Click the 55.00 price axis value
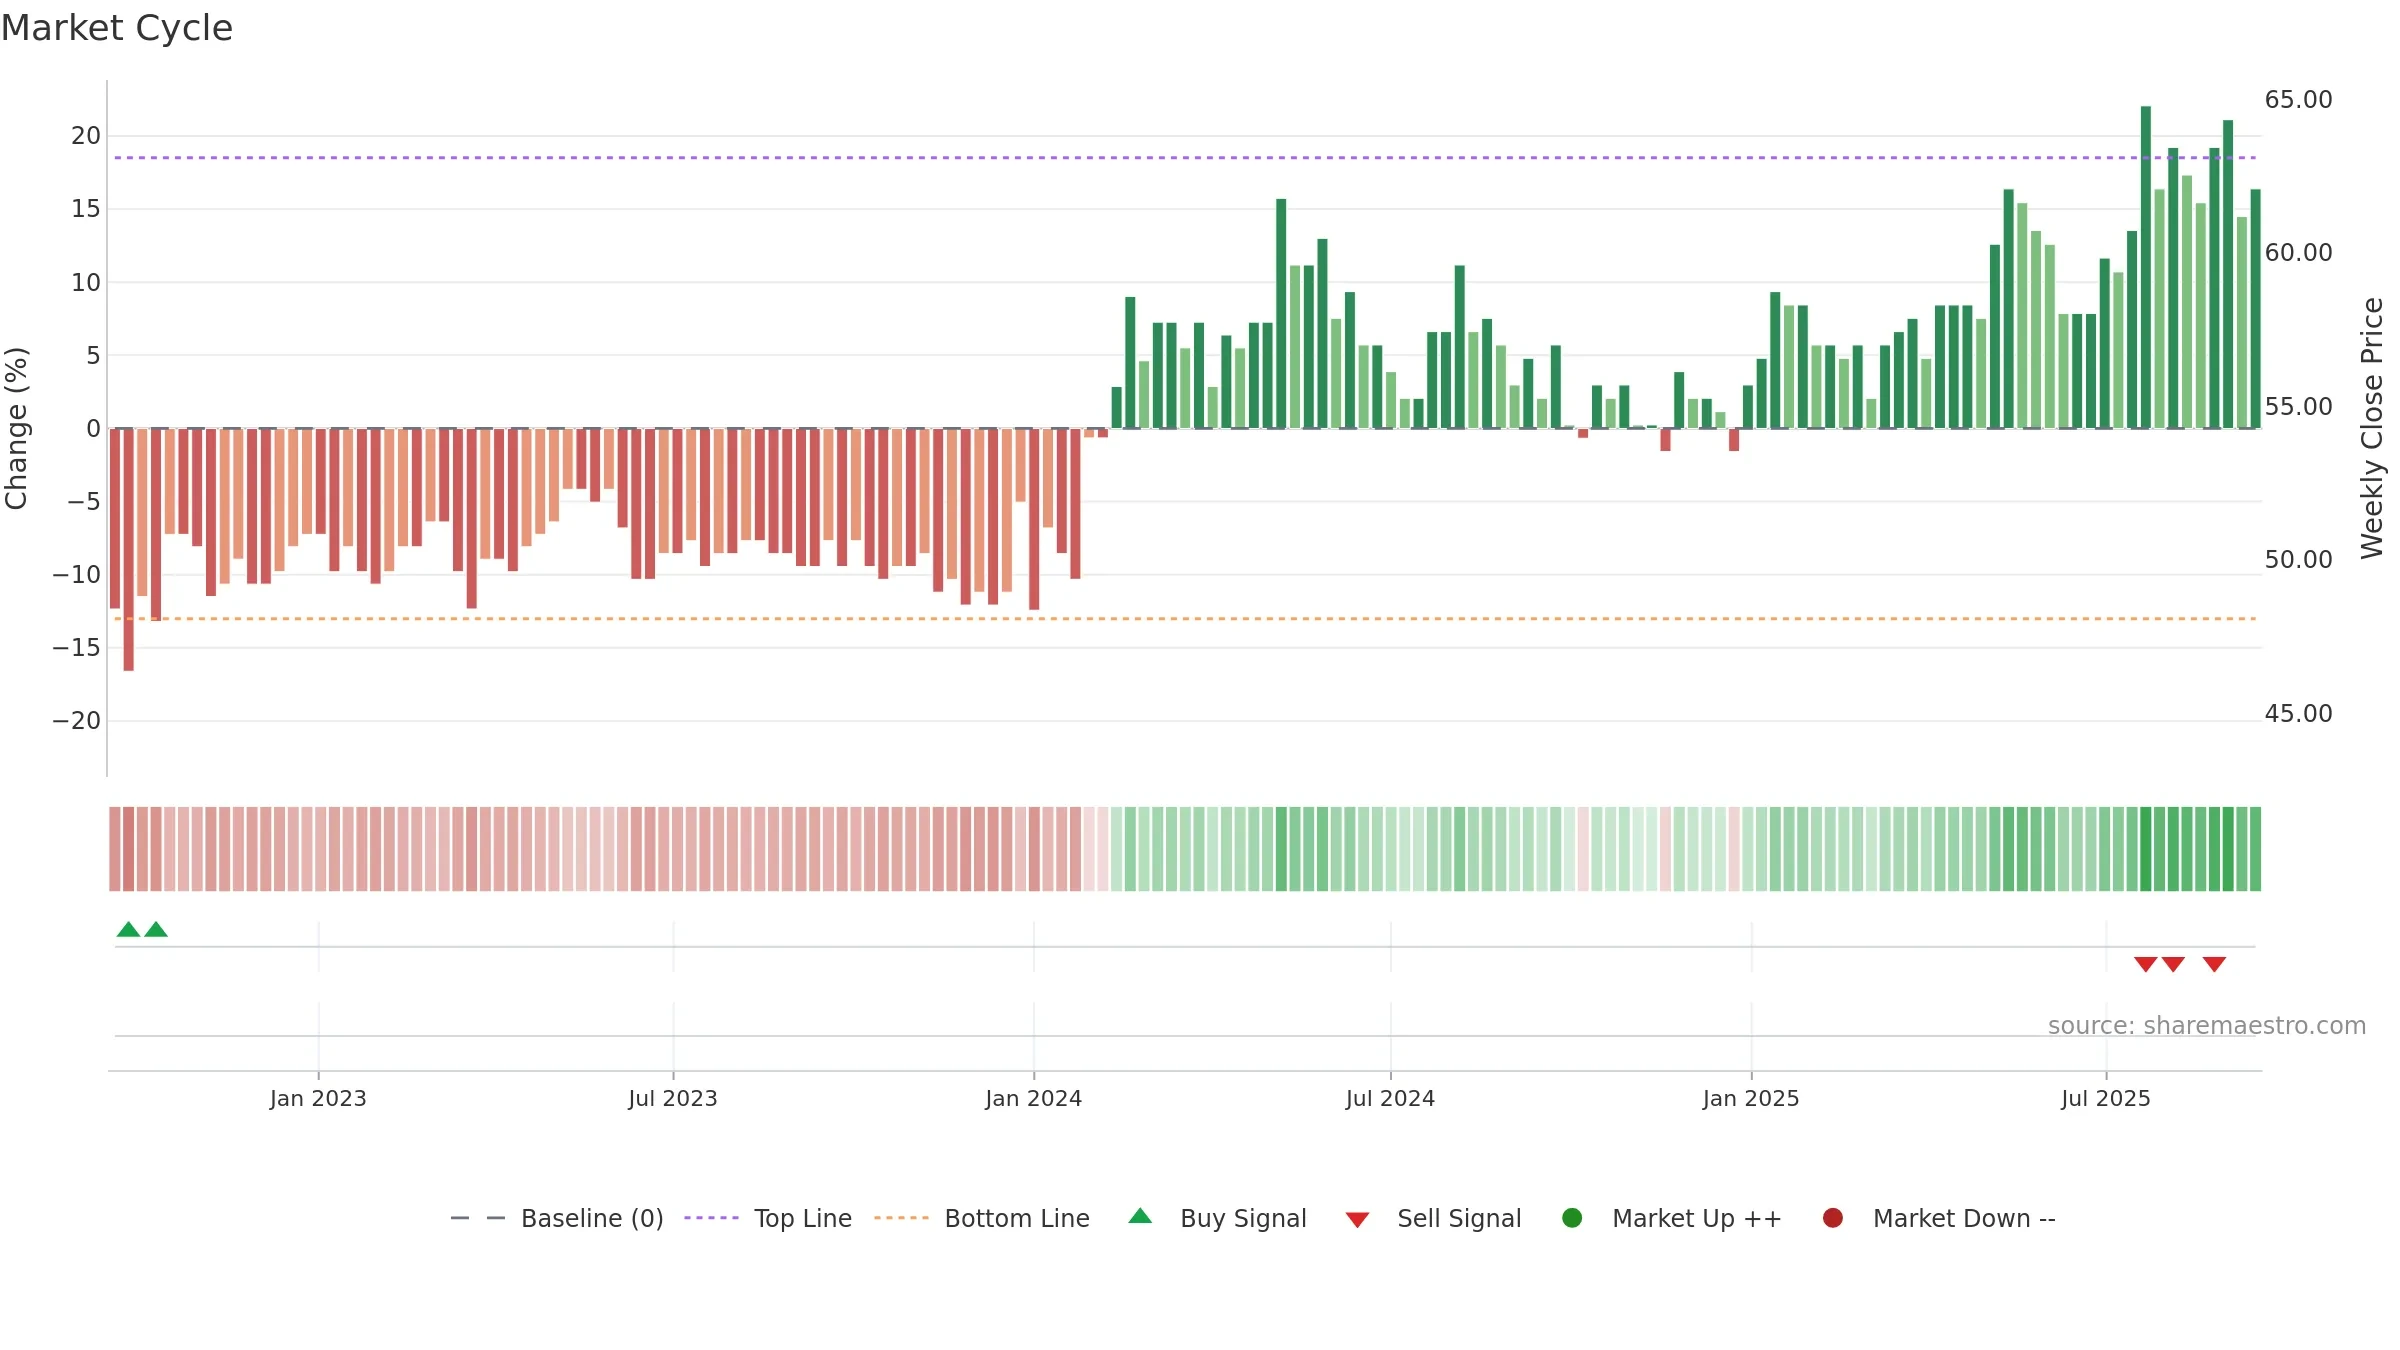This screenshot has height=1350, width=2400. pyautogui.click(x=2298, y=407)
